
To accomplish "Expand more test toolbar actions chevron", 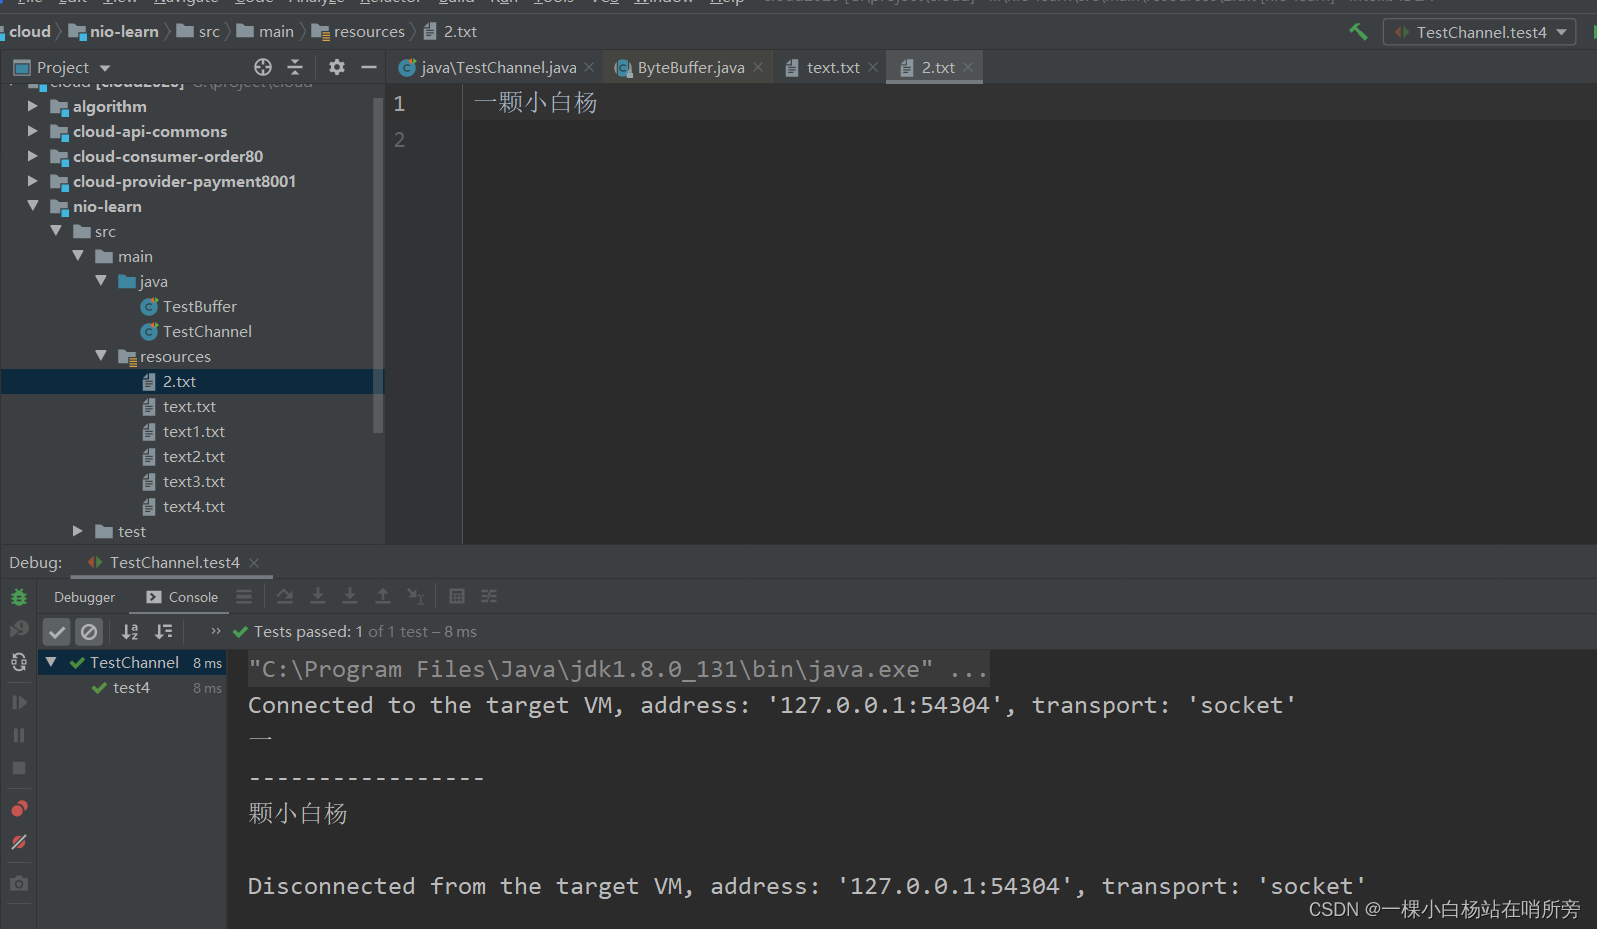I will coord(215,631).
